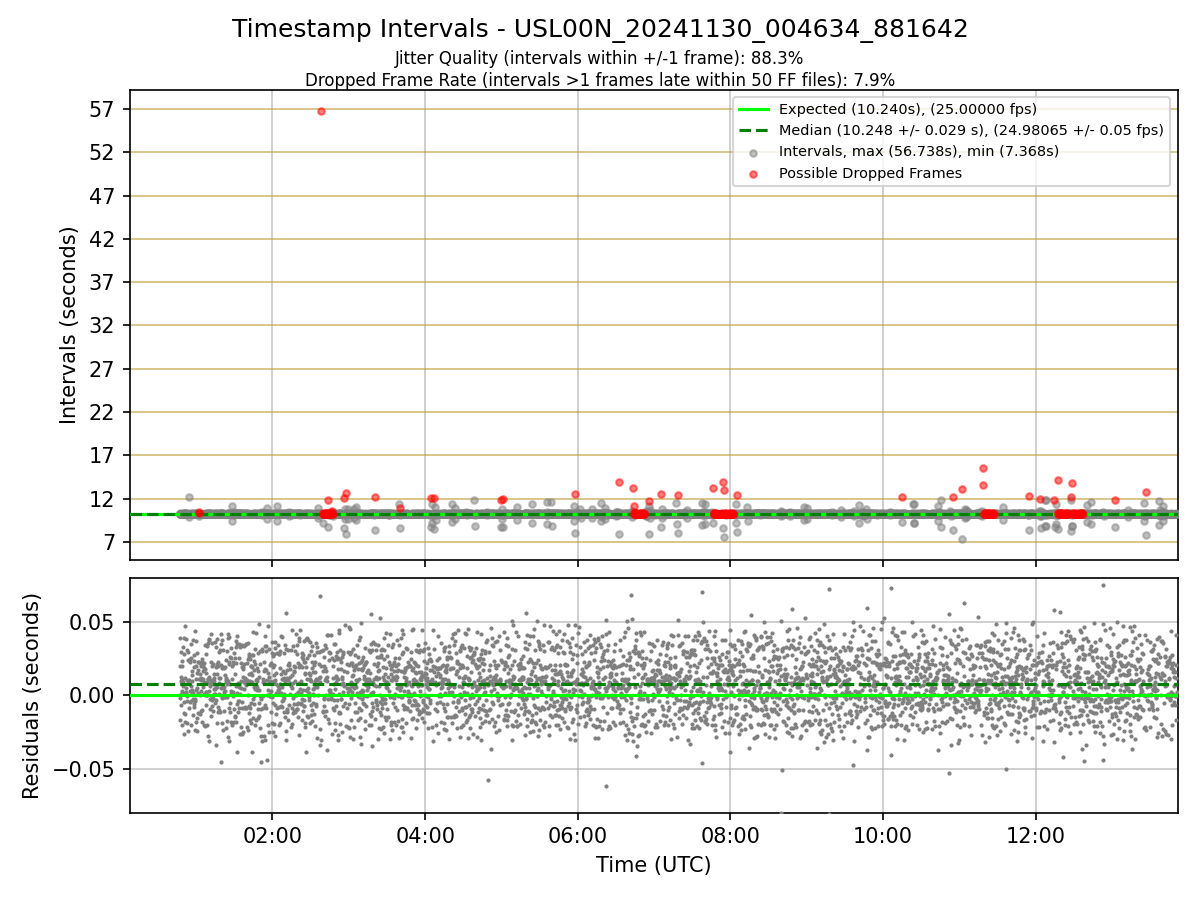Click the 12:00 tick label on the time axis
The image size is (1200, 900).
point(1035,836)
